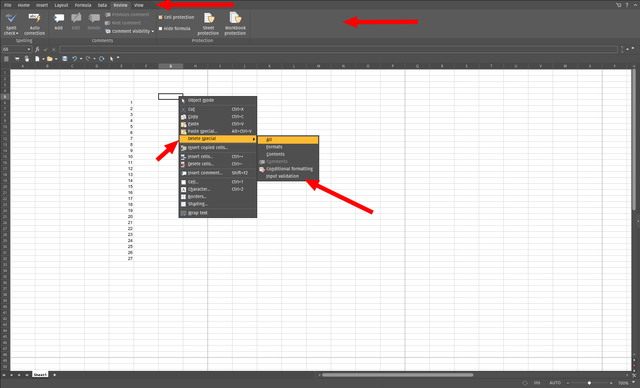Add a new sheet with plus button
The image size is (640, 388).
(54, 375)
